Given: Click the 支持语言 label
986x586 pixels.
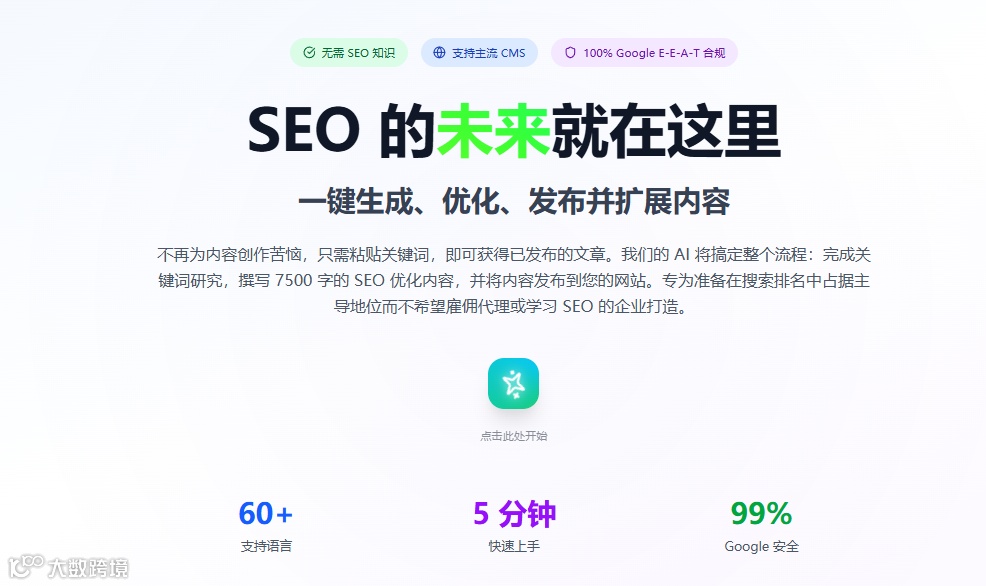Looking at the screenshot, I should [x=266, y=546].
